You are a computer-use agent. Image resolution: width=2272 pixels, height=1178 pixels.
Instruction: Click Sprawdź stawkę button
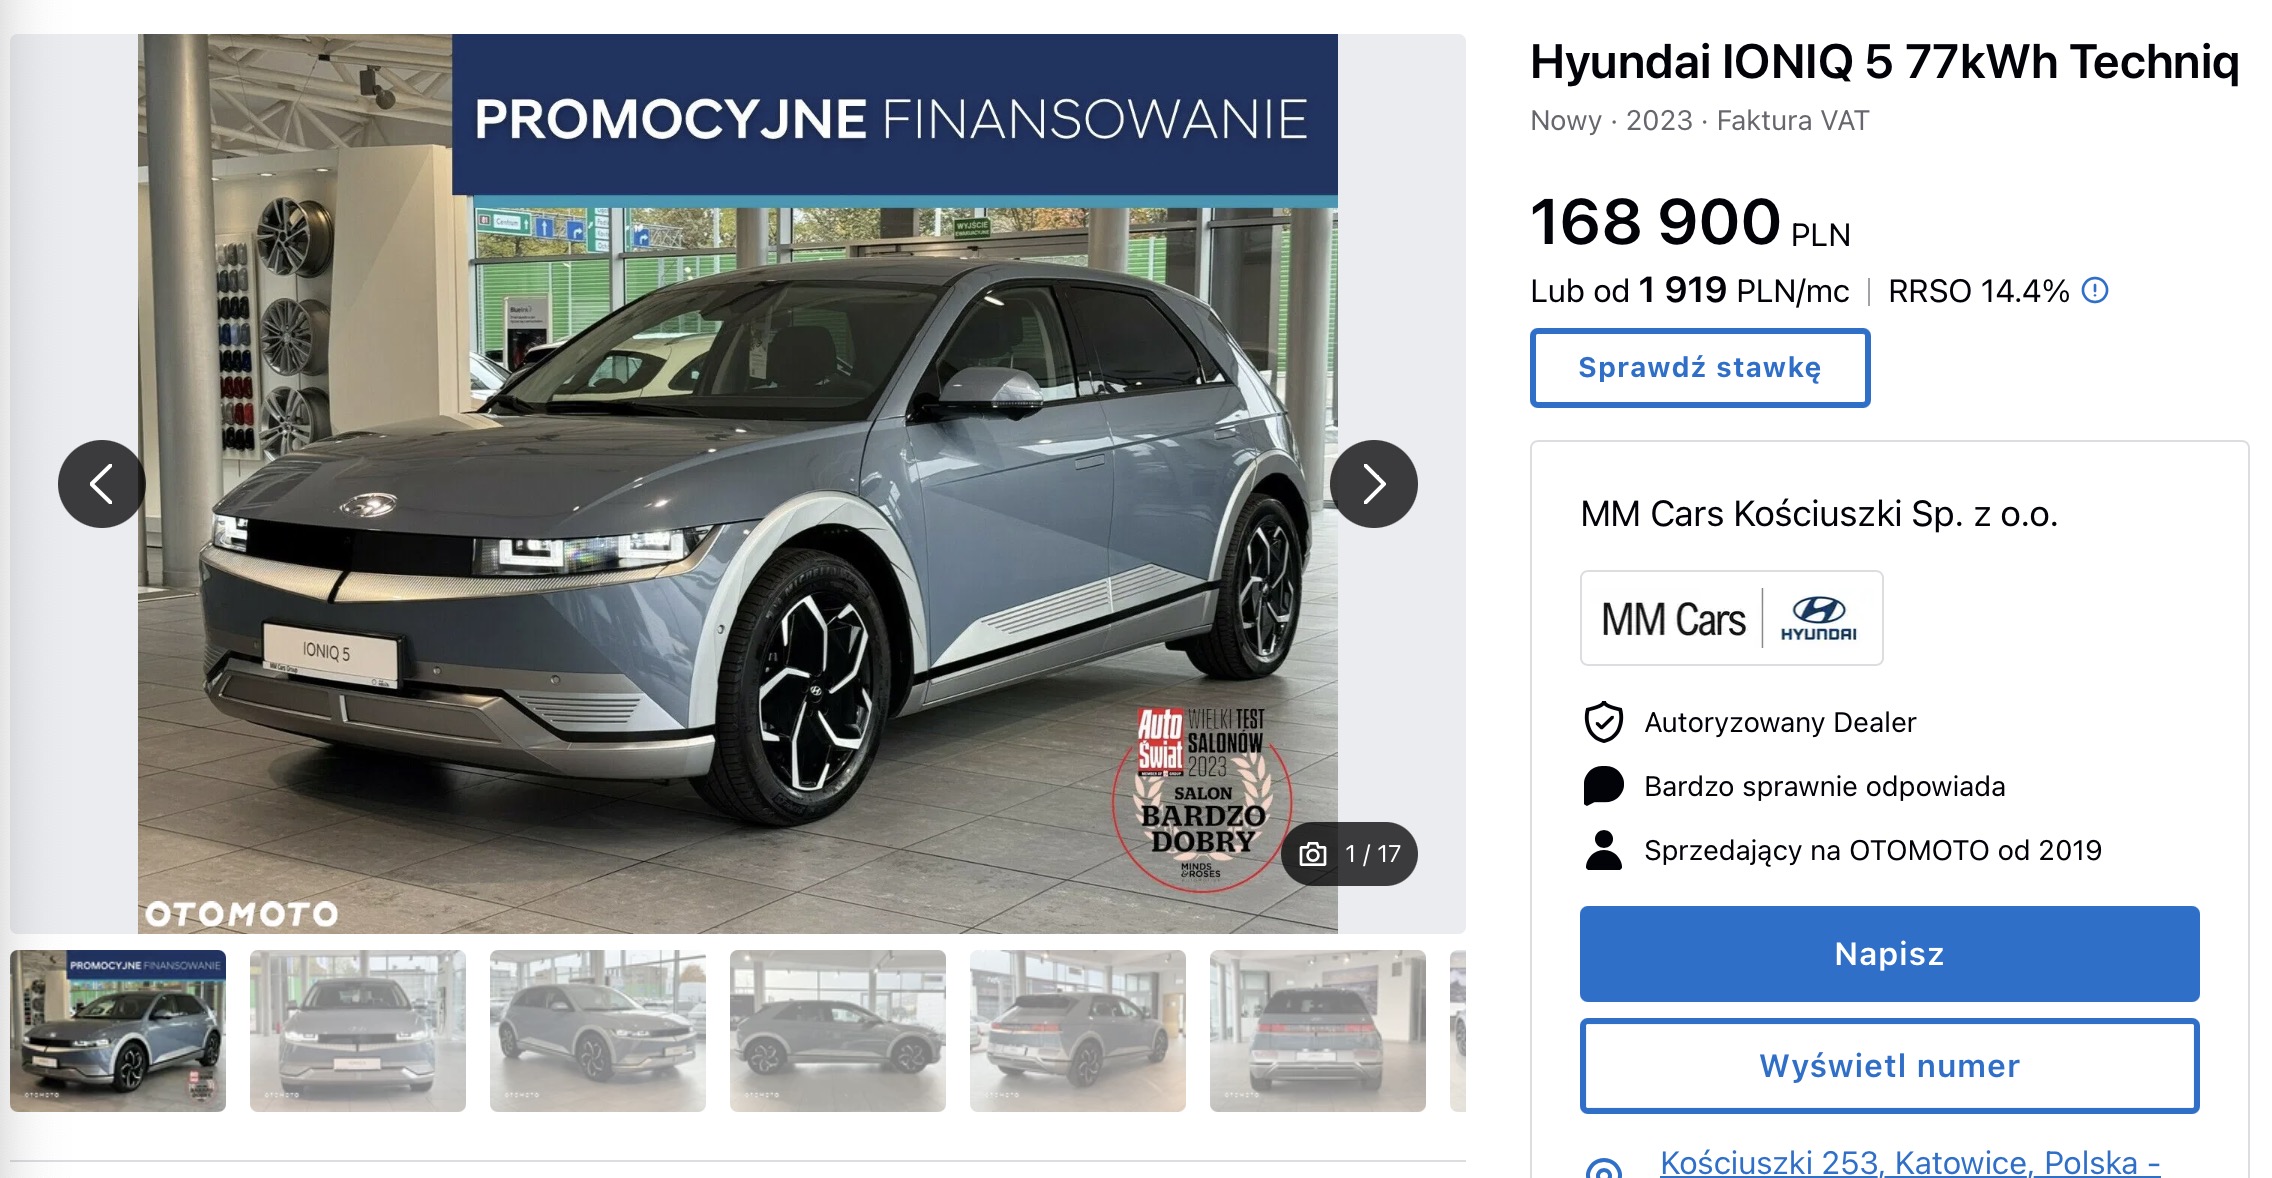pyautogui.click(x=1699, y=368)
